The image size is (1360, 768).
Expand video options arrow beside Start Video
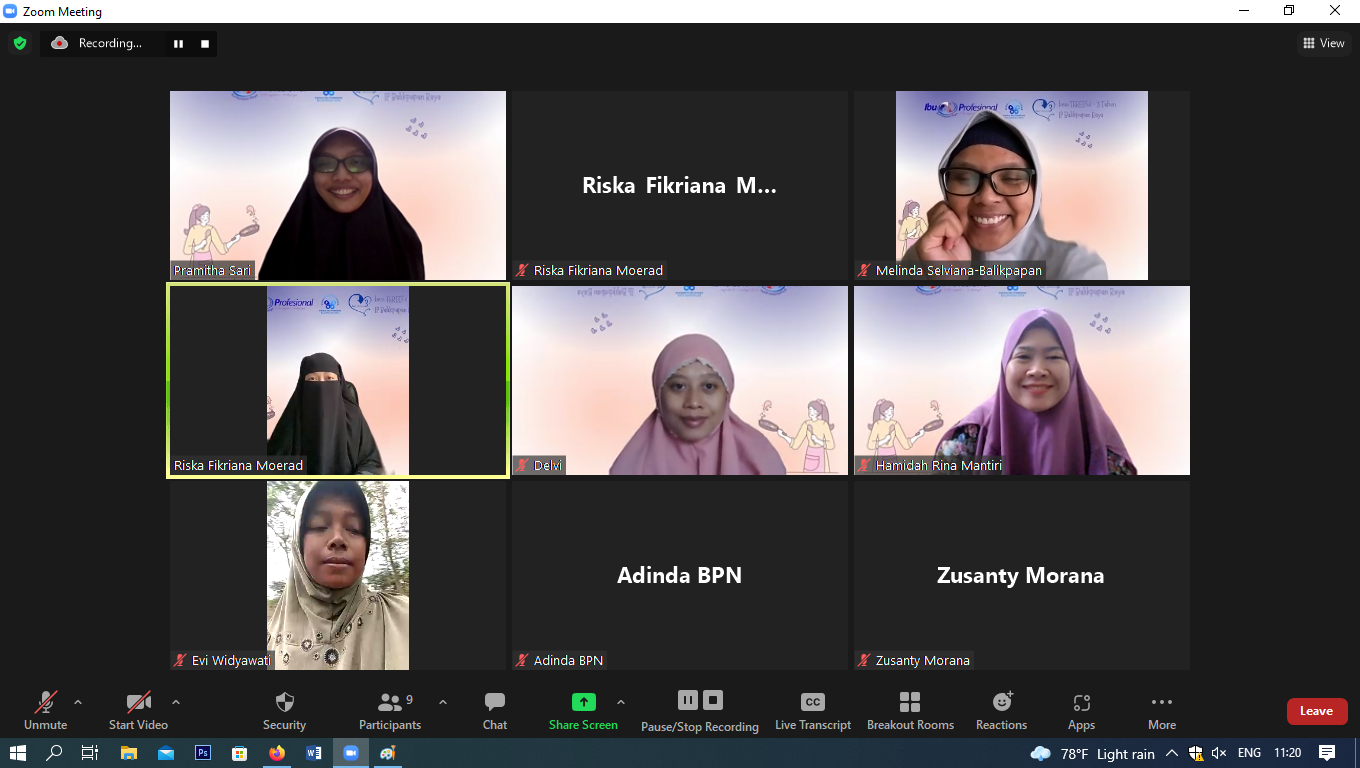click(176, 702)
